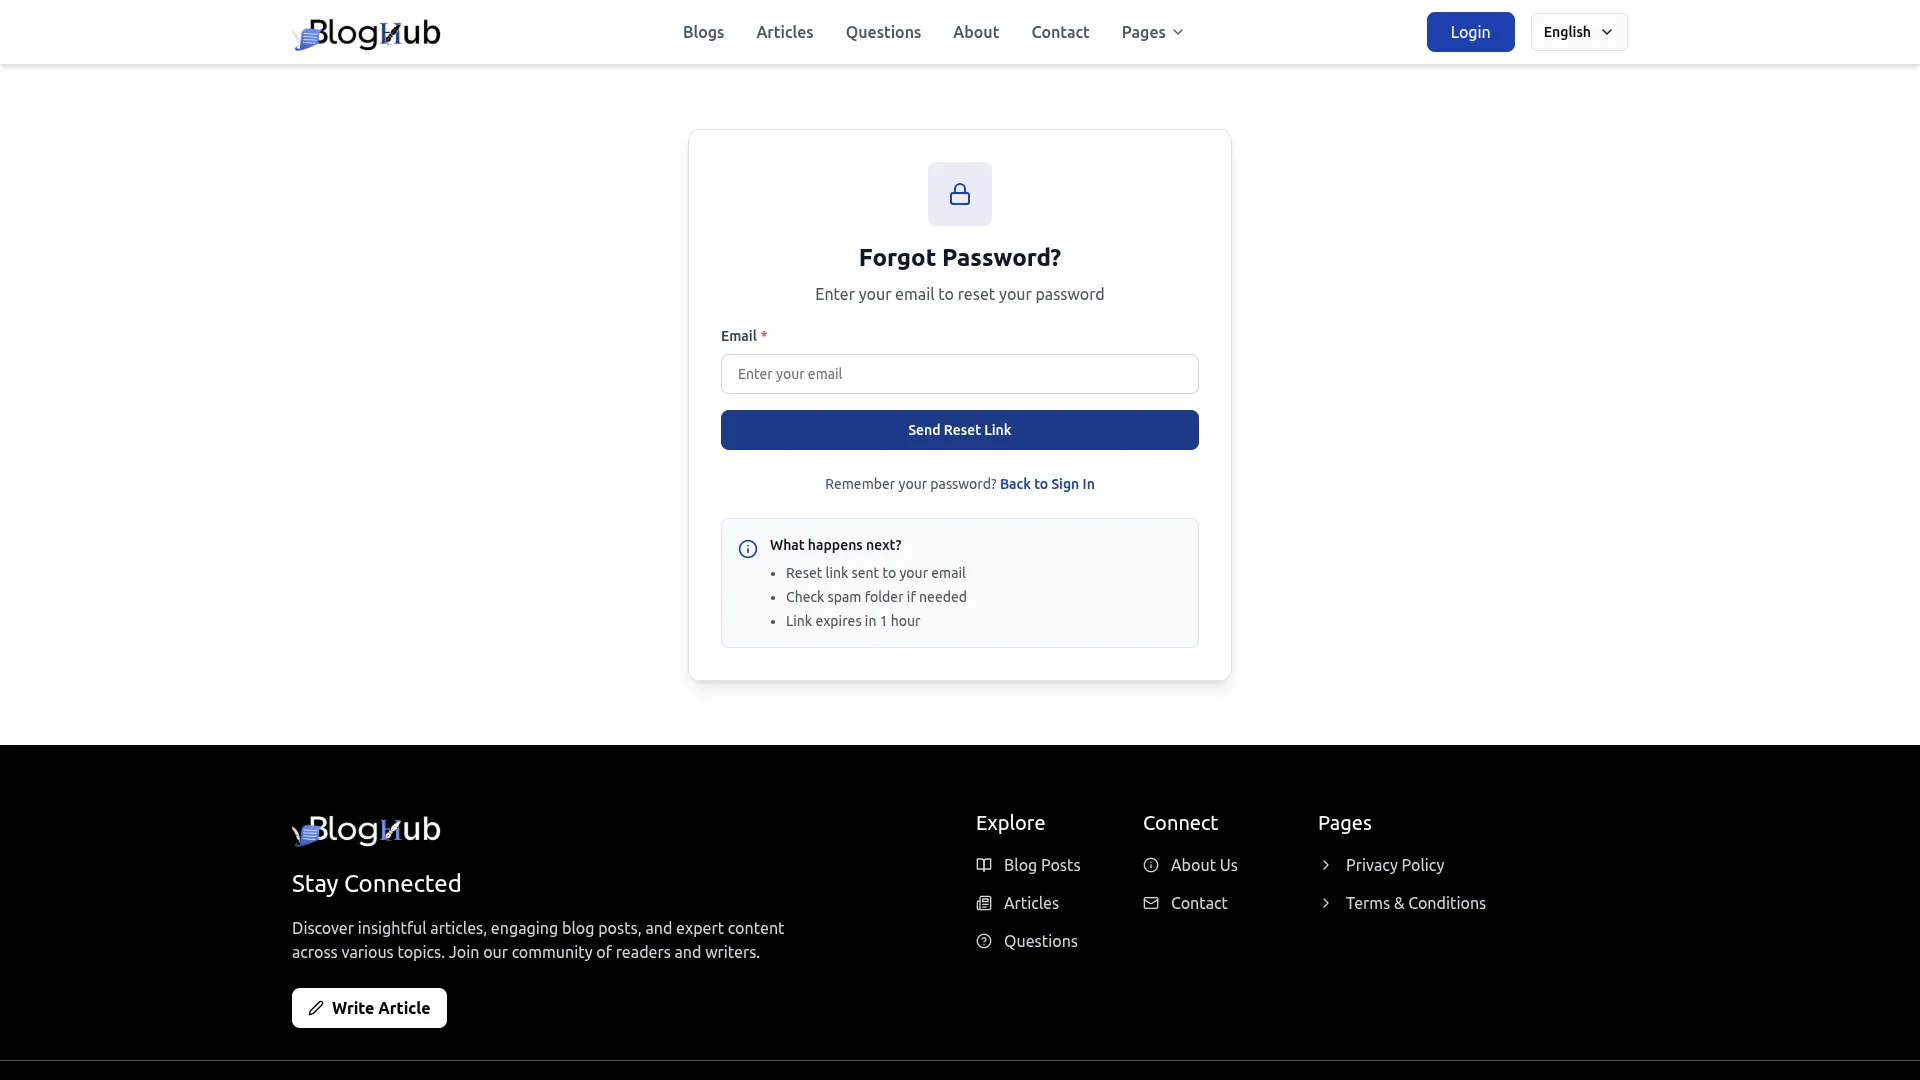This screenshot has height=1080, width=1920.
Task: Follow the Back to Sign In link
Action: (1047, 484)
